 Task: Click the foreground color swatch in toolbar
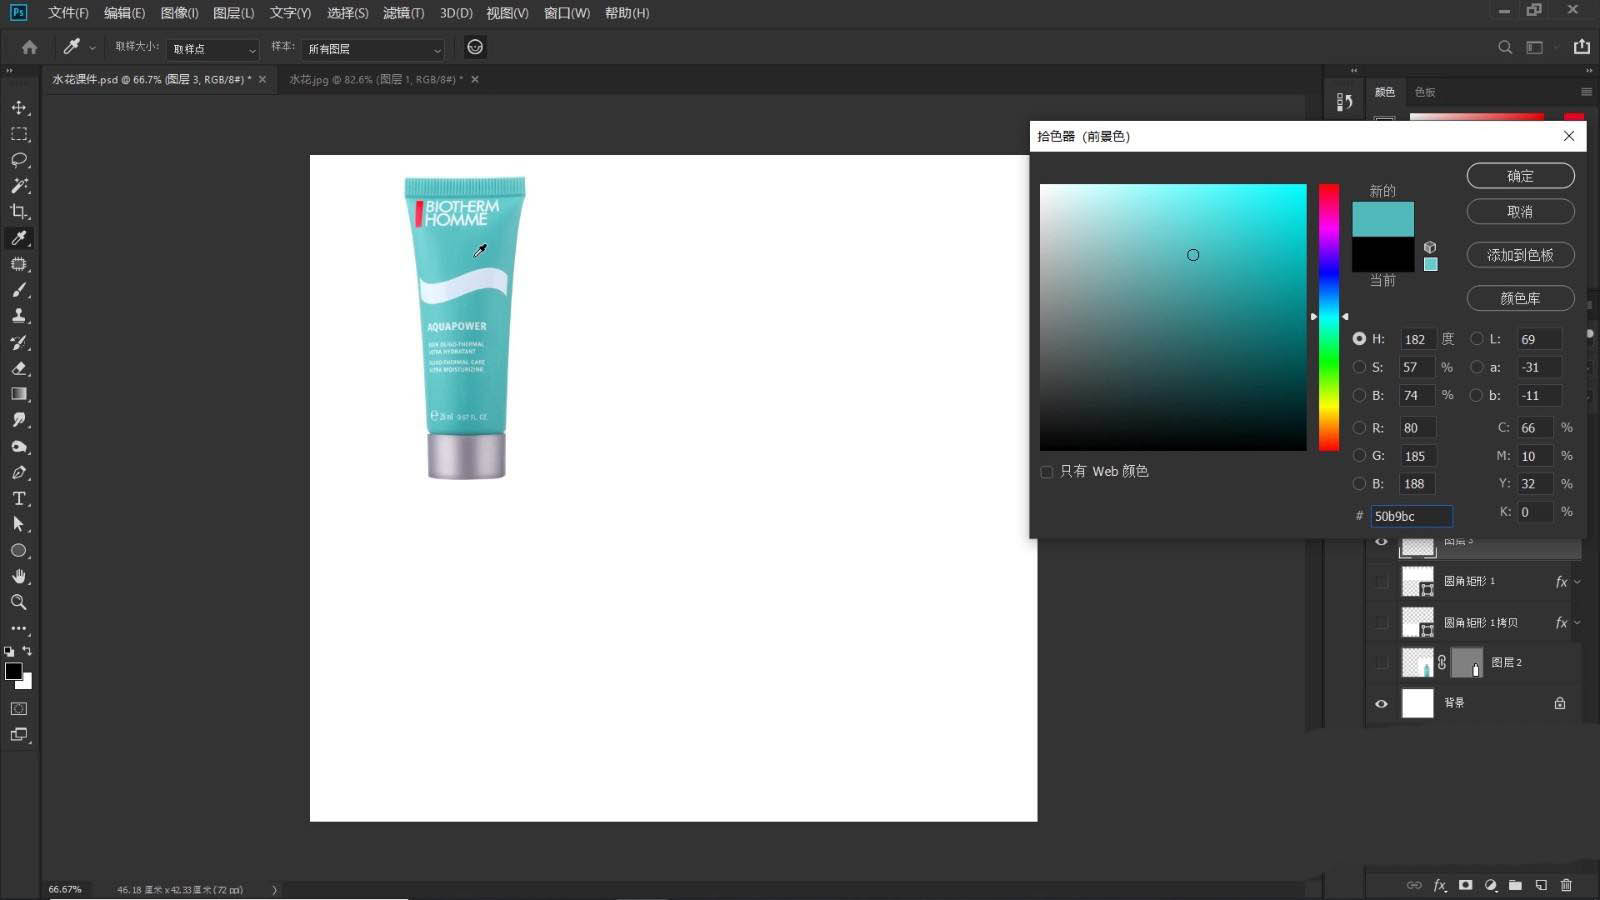pos(14,672)
